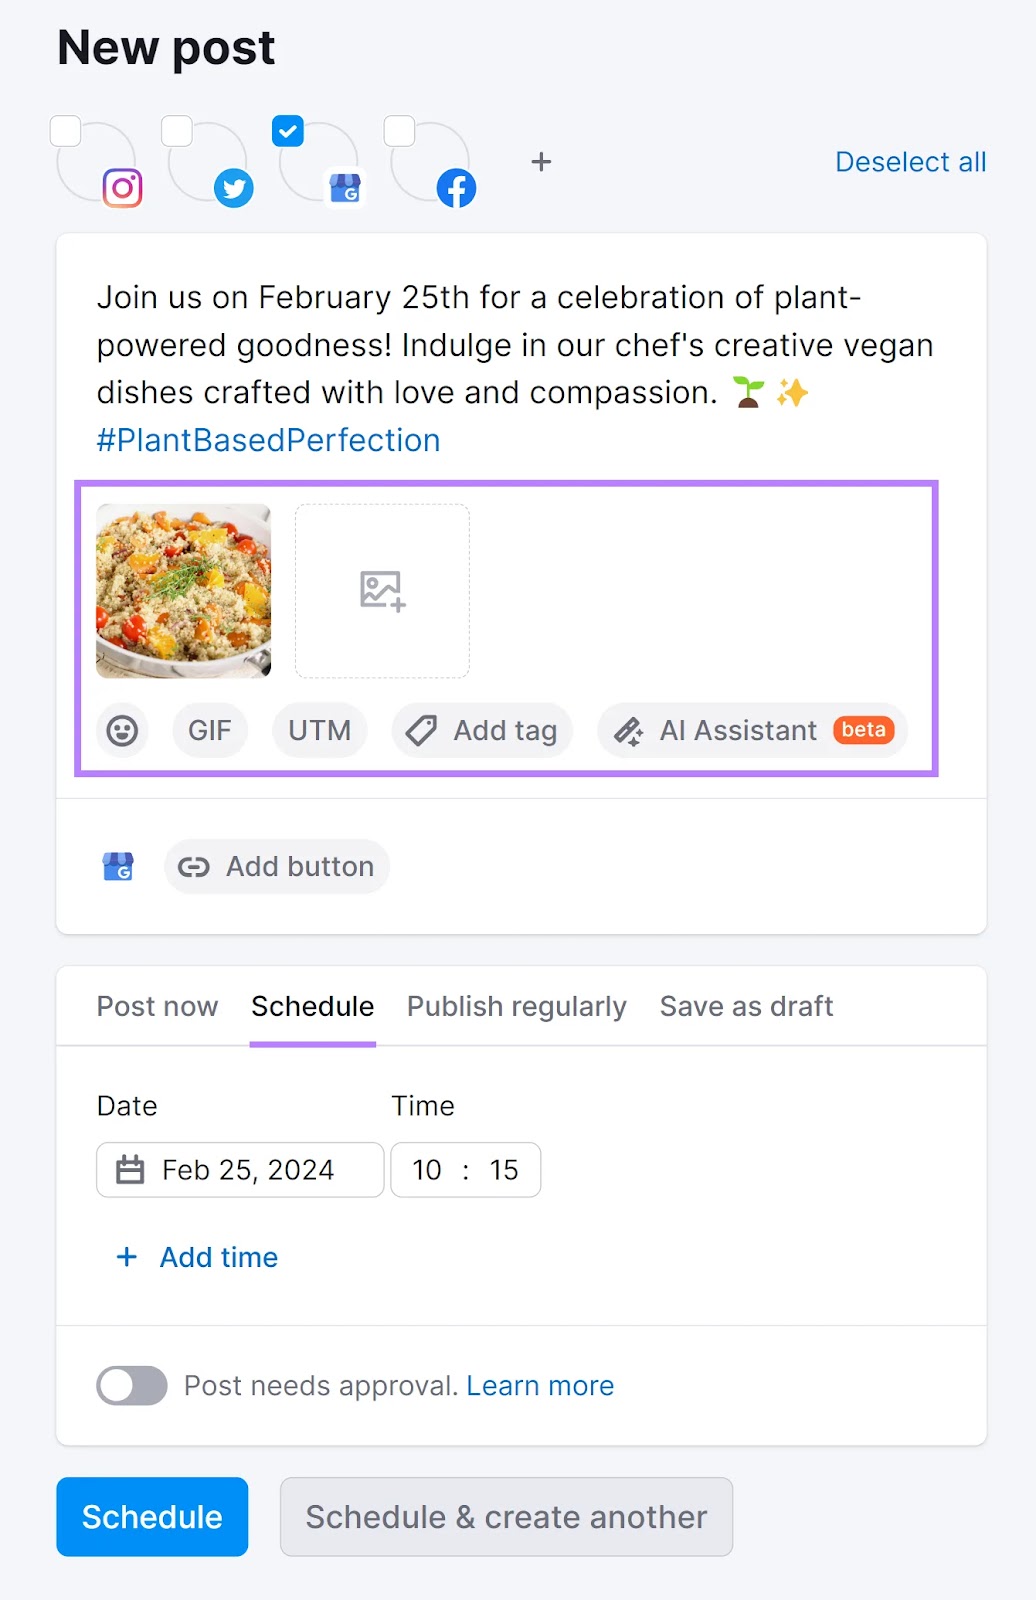Select the Instagram network icon

122,188
